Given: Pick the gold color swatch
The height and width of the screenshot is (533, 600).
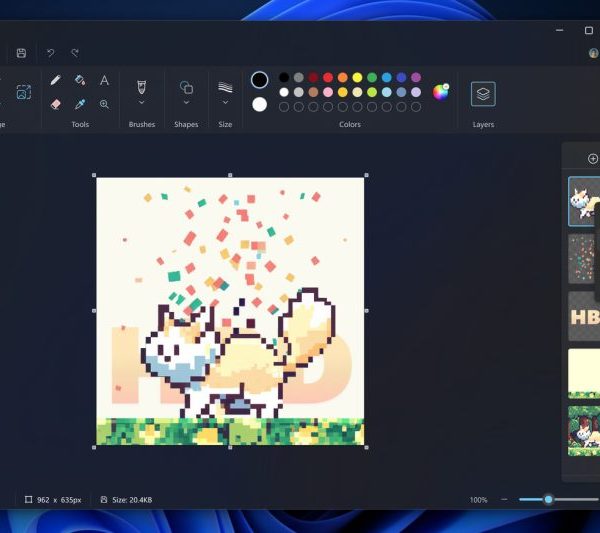Looking at the screenshot, I should click(342, 92).
